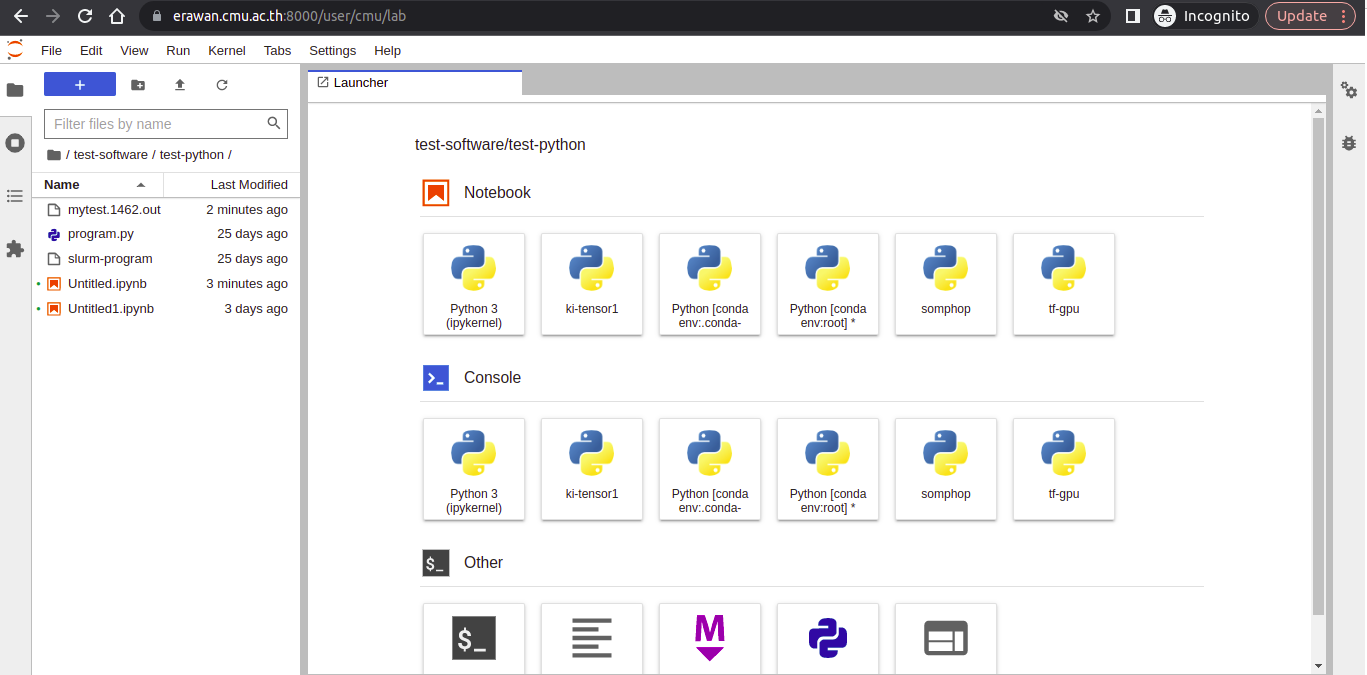The height and width of the screenshot is (675, 1367).
Task: Bookmark this page with star icon
Action: 1093,16
